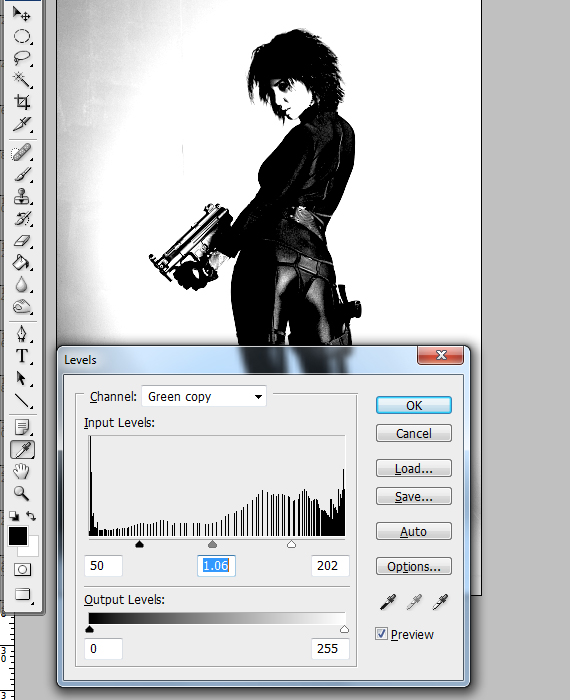This screenshot has height=700, width=570.
Task: Select the Eraser tool
Action: pos(22,241)
